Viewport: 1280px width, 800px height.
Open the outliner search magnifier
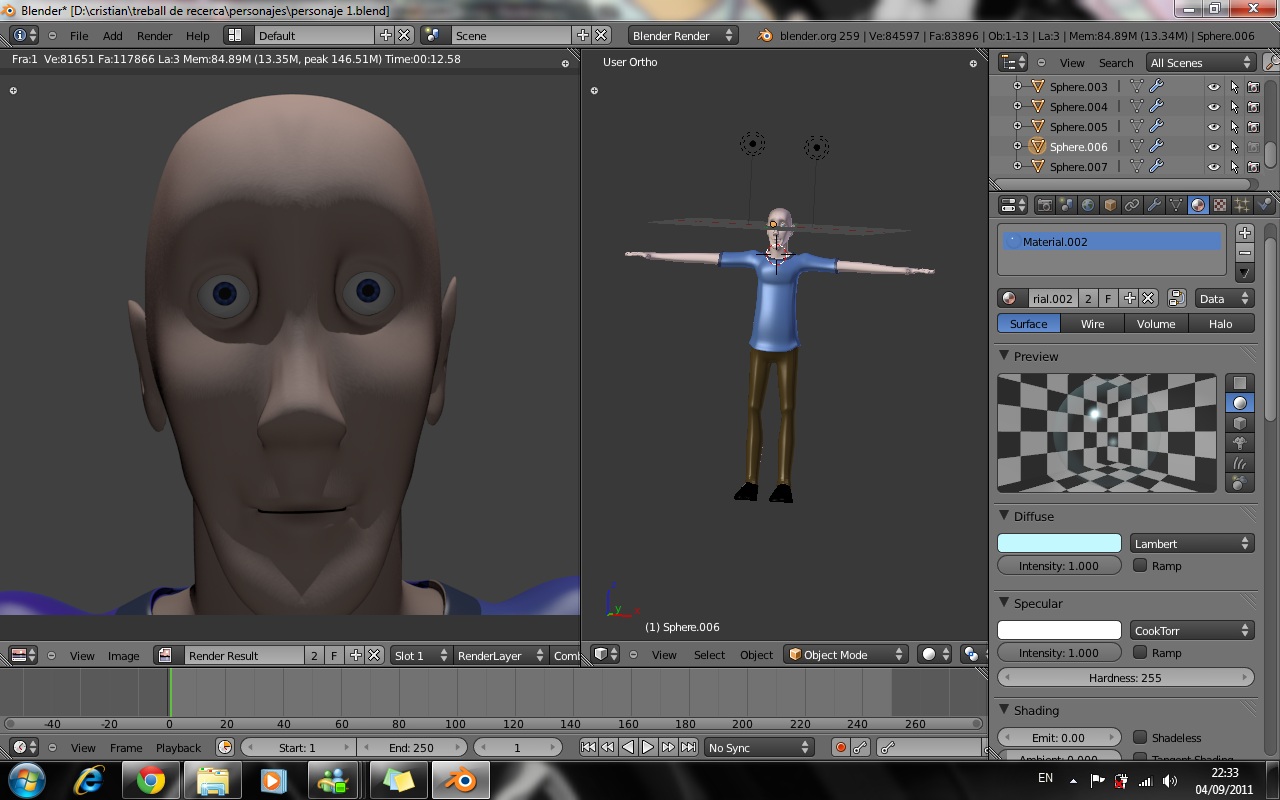point(1271,62)
